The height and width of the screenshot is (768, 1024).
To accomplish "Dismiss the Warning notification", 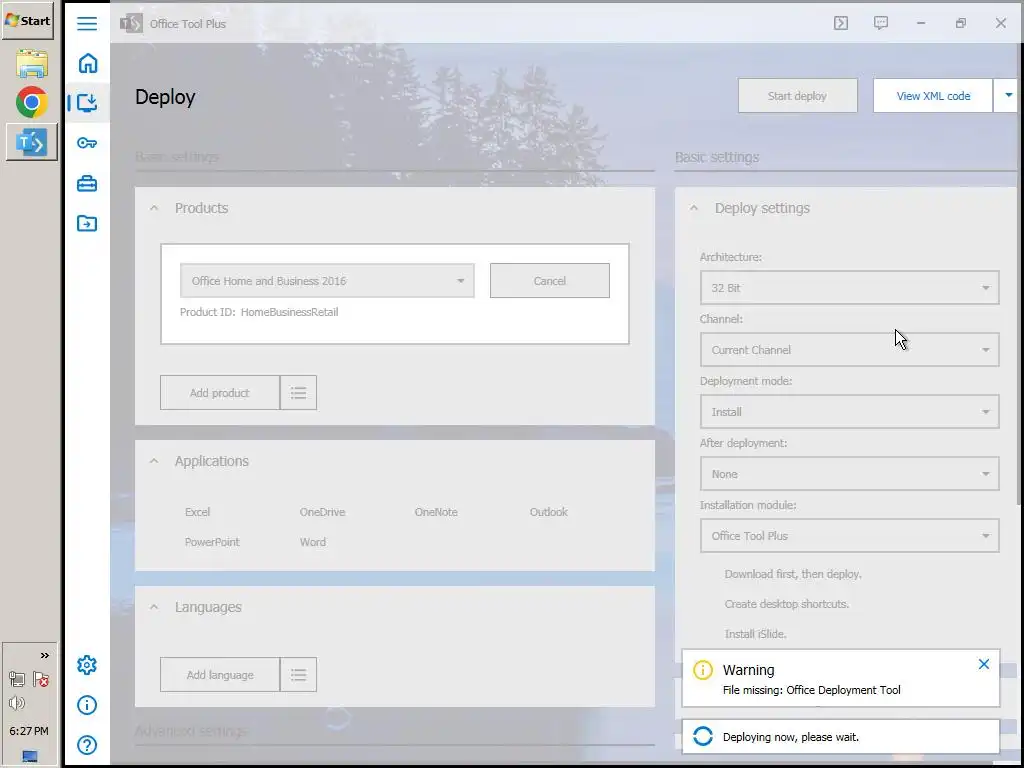I will pos(984,665).
